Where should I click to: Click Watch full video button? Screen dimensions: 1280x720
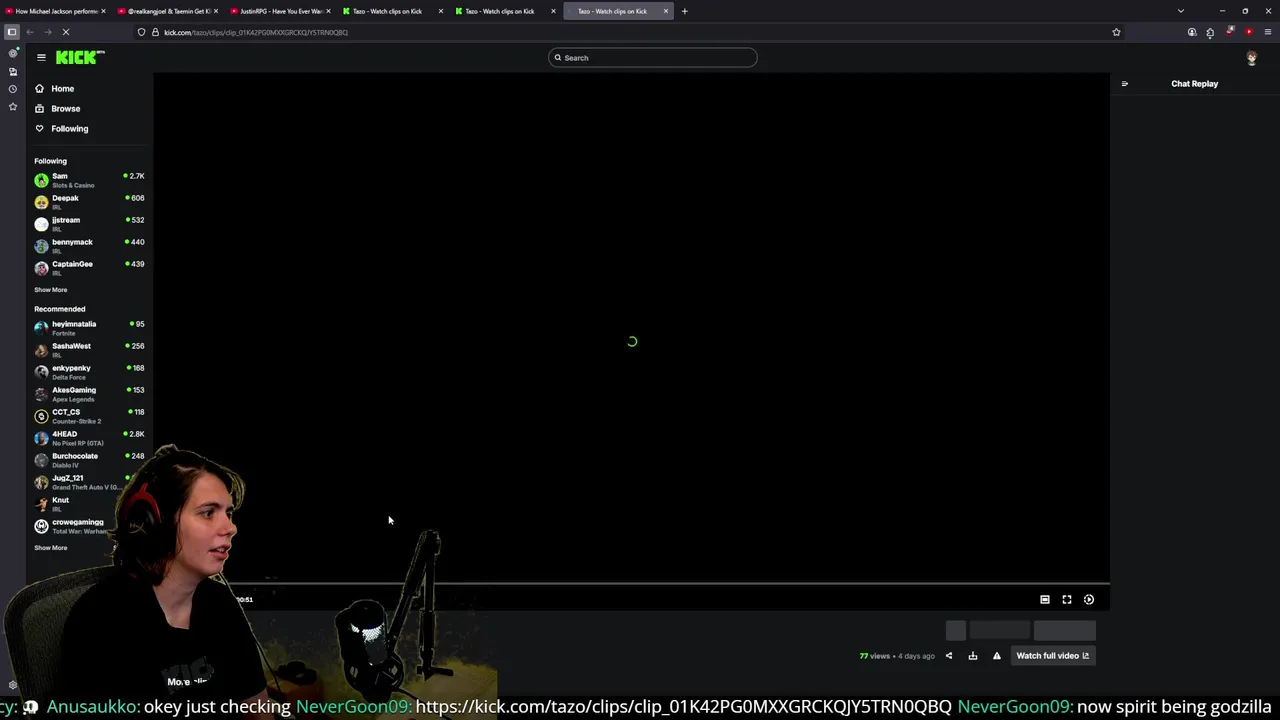point(1052,656)
